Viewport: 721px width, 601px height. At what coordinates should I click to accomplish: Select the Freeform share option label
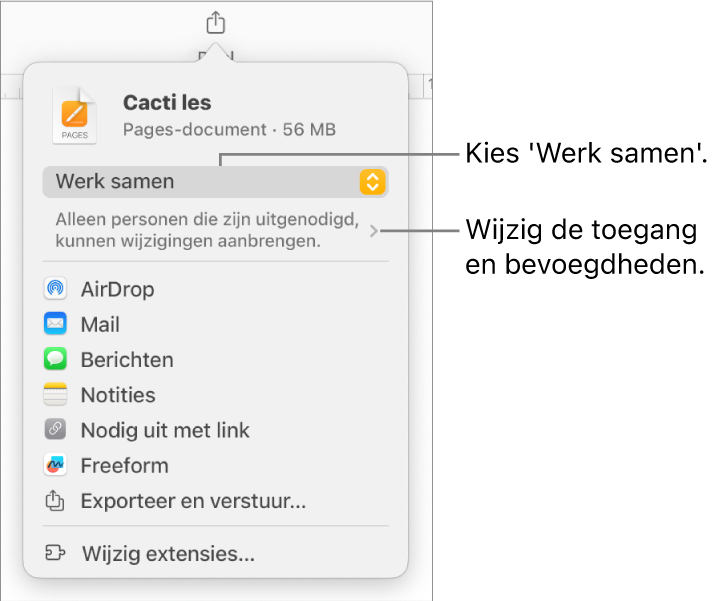pyautogui.click(x=124, y=466)
